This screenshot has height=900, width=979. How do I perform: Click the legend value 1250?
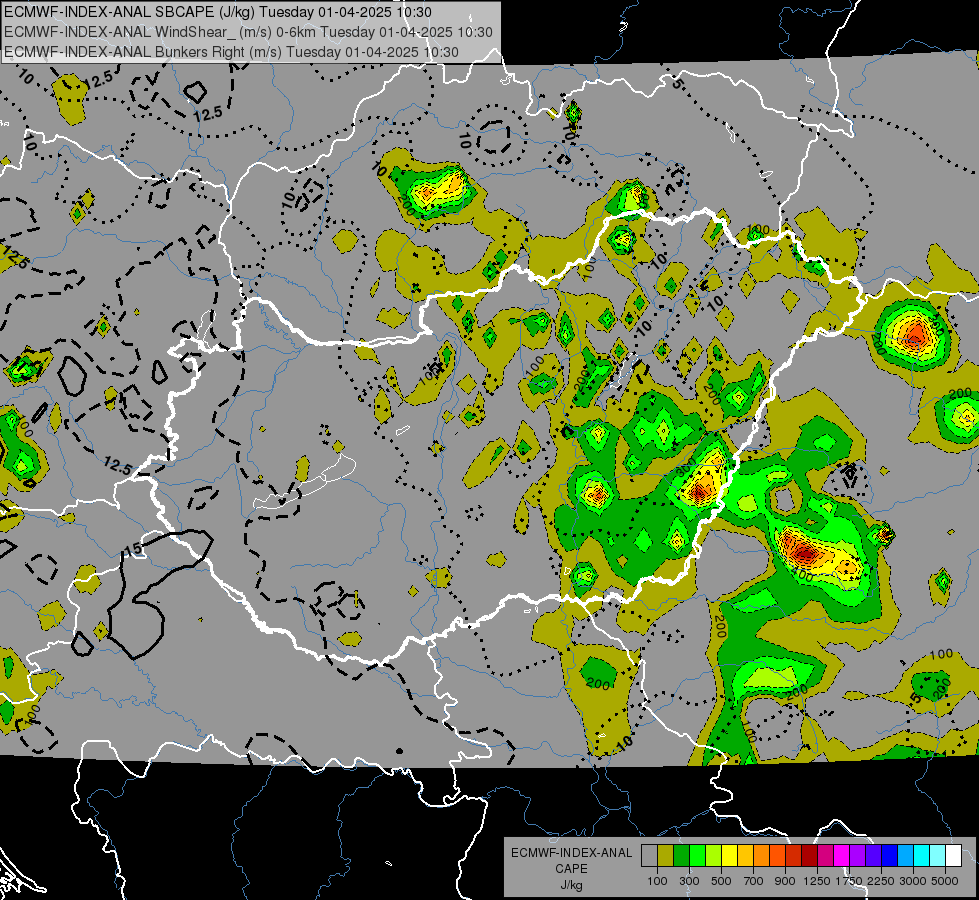point(817,881)
